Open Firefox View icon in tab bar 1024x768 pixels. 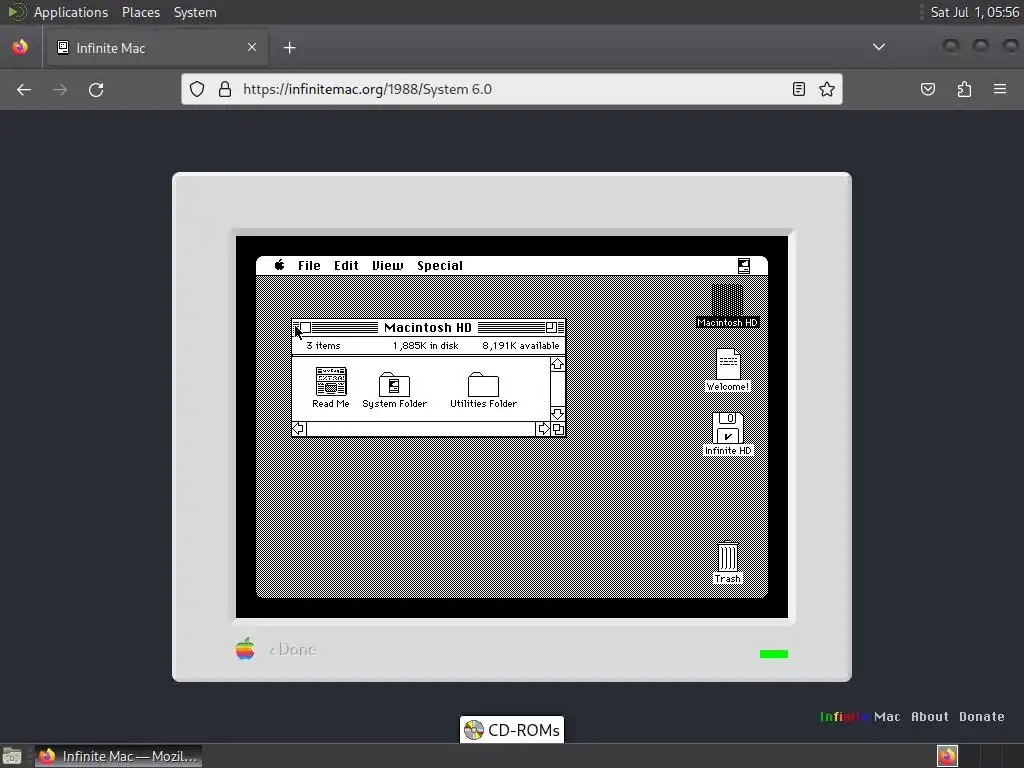[x=20, y=47]
